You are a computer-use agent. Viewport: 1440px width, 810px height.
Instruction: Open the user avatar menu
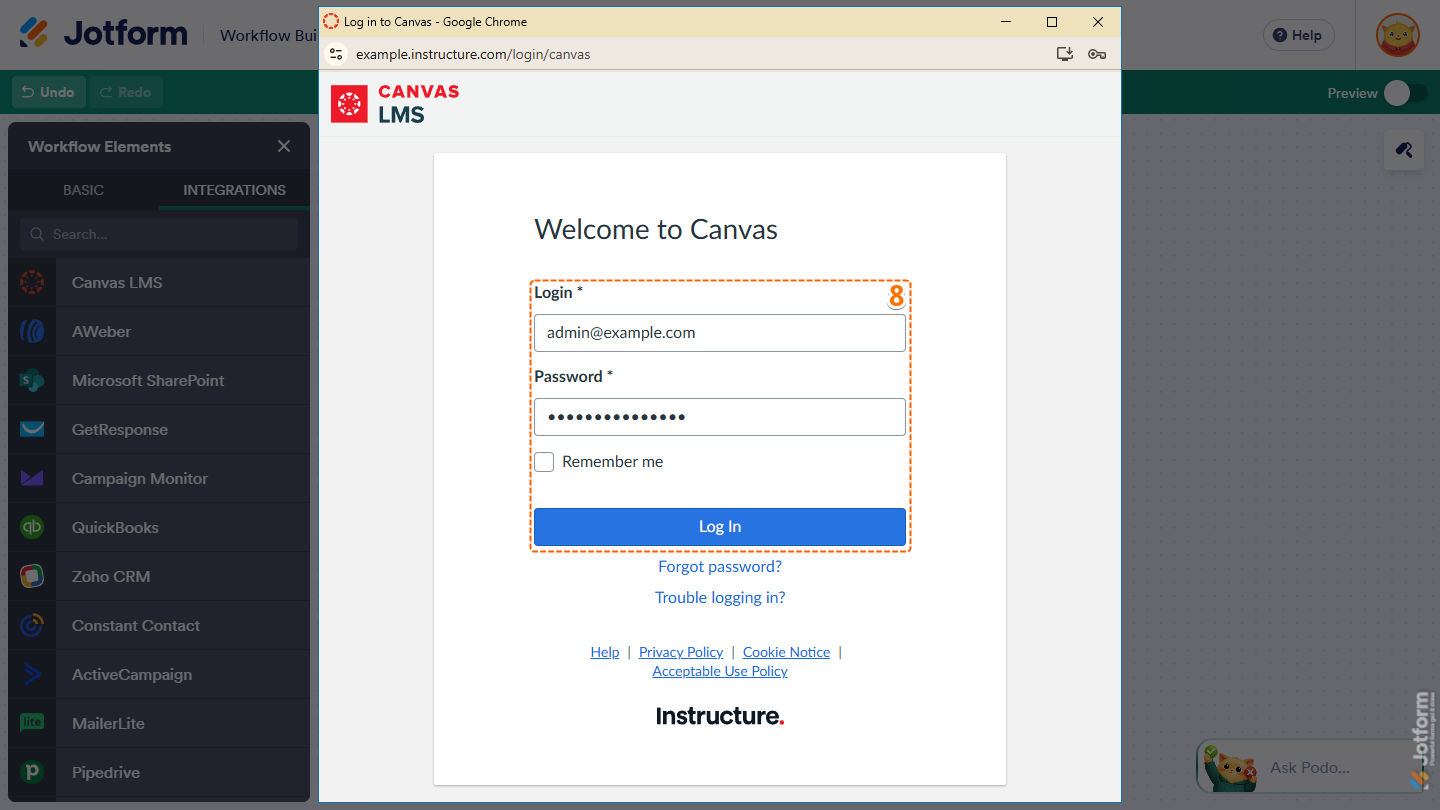1397,35
